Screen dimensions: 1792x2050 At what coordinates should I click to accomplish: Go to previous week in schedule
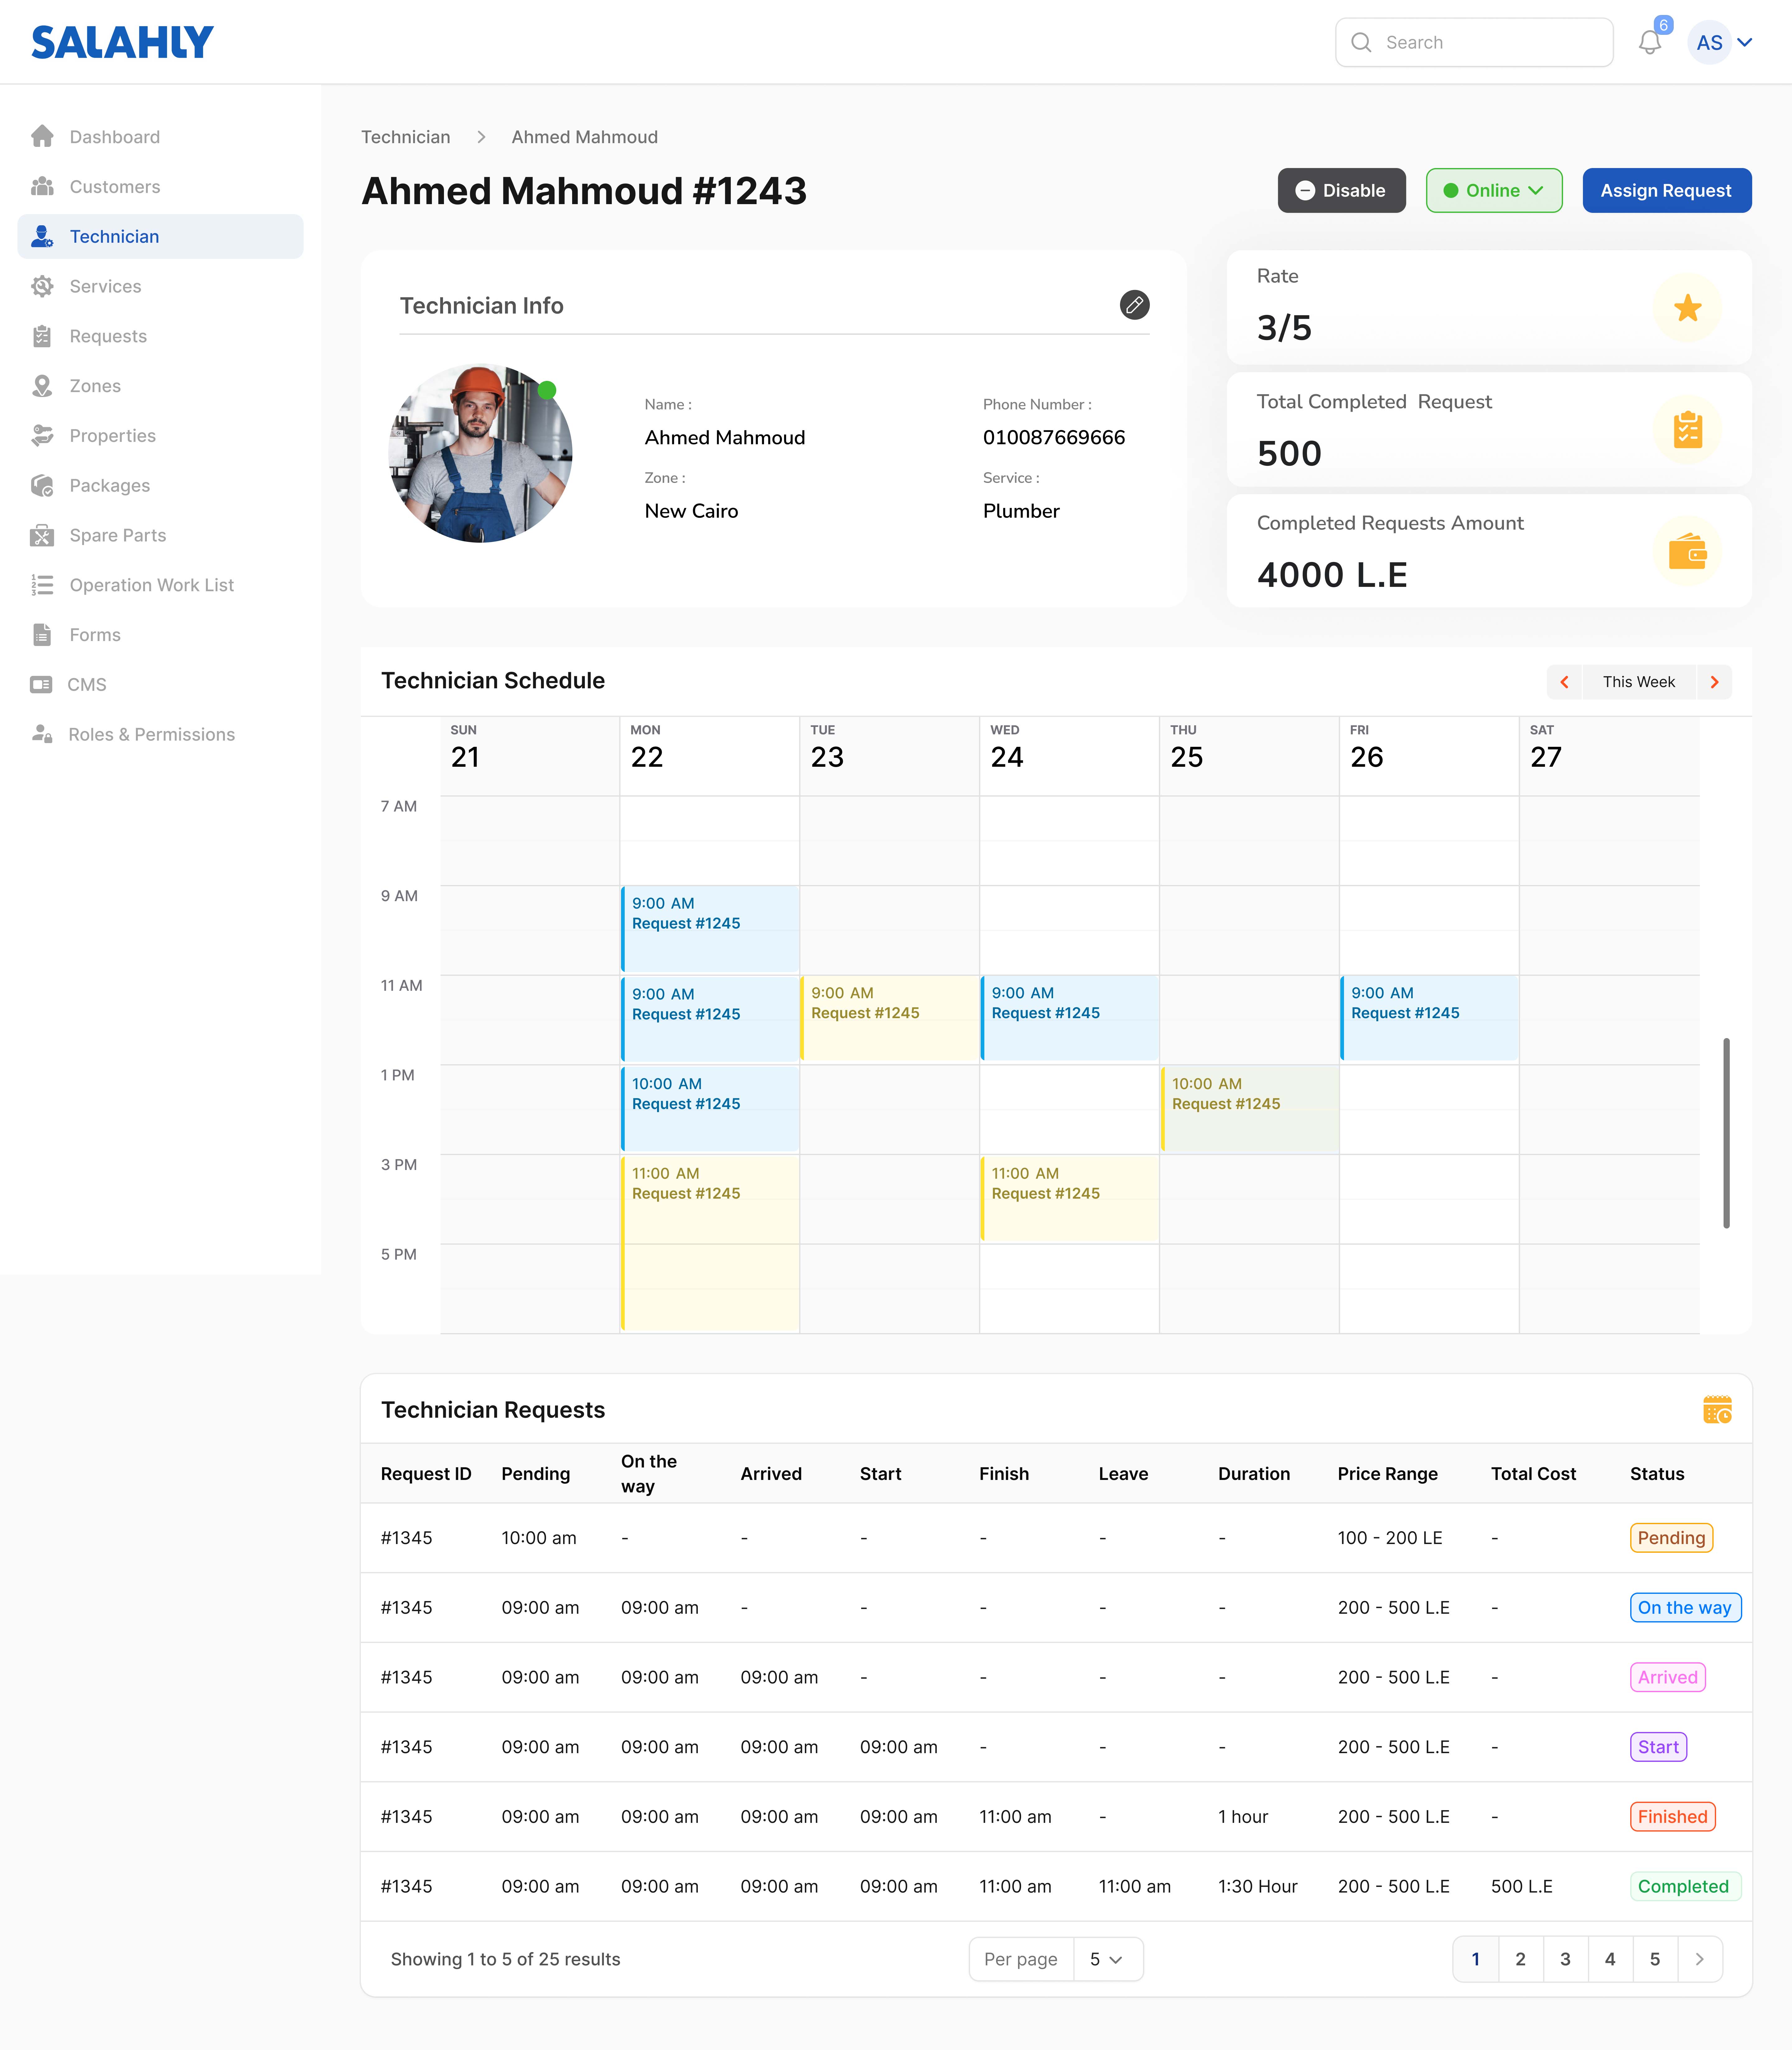point(1564,682)
